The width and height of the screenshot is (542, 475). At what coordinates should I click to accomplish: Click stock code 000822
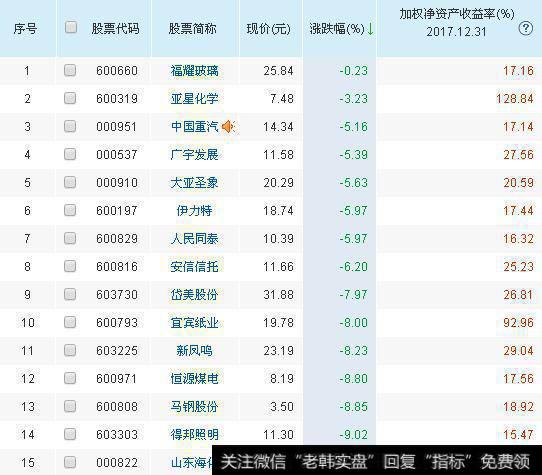tap(117, 463)
